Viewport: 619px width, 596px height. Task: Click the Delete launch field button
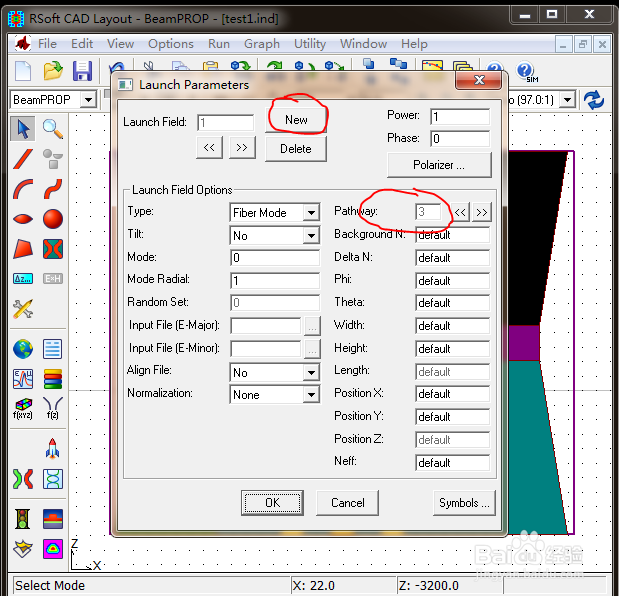[x=296, y=149]
